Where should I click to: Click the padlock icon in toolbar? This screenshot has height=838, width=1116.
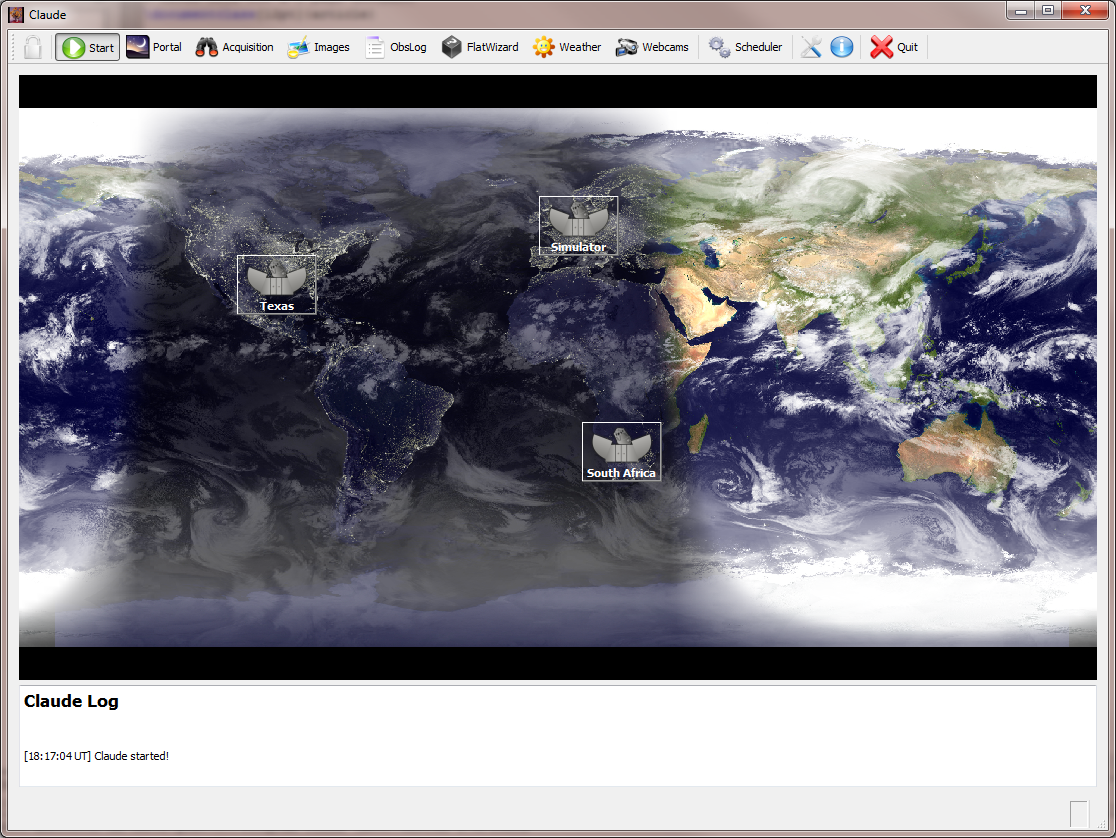33,47
